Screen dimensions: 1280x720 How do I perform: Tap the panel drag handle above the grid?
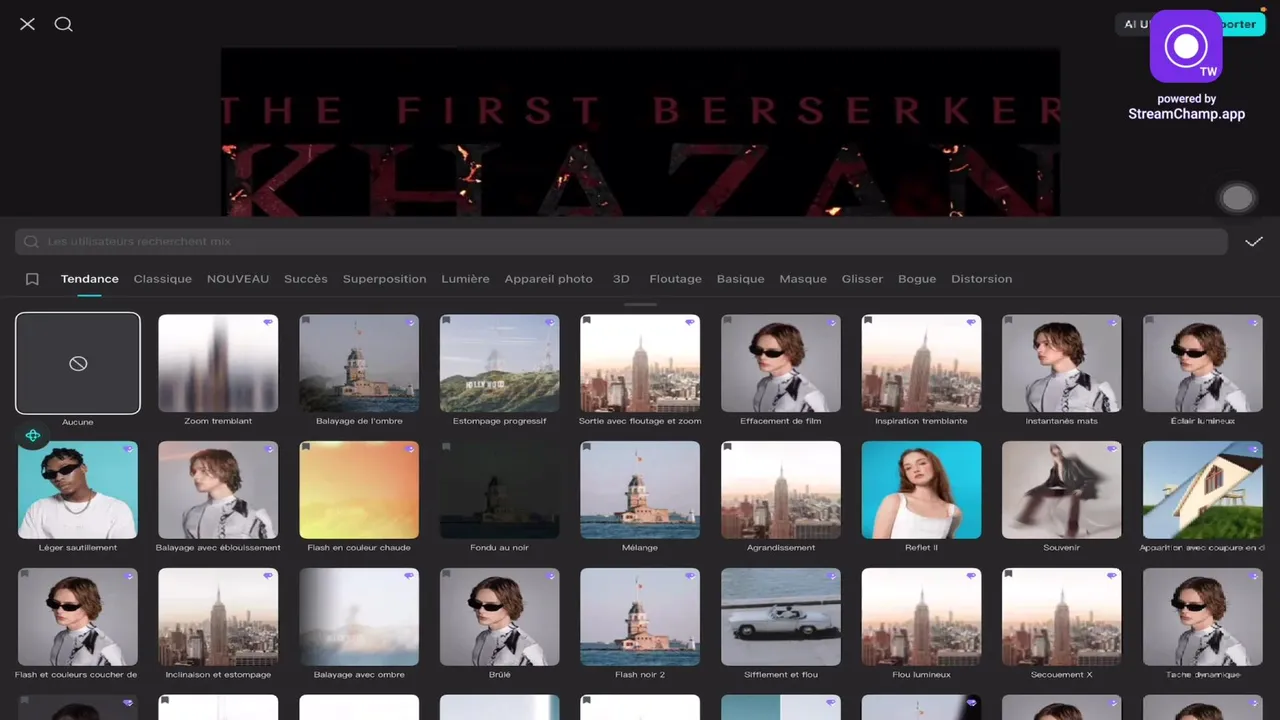tap(640, 304)
